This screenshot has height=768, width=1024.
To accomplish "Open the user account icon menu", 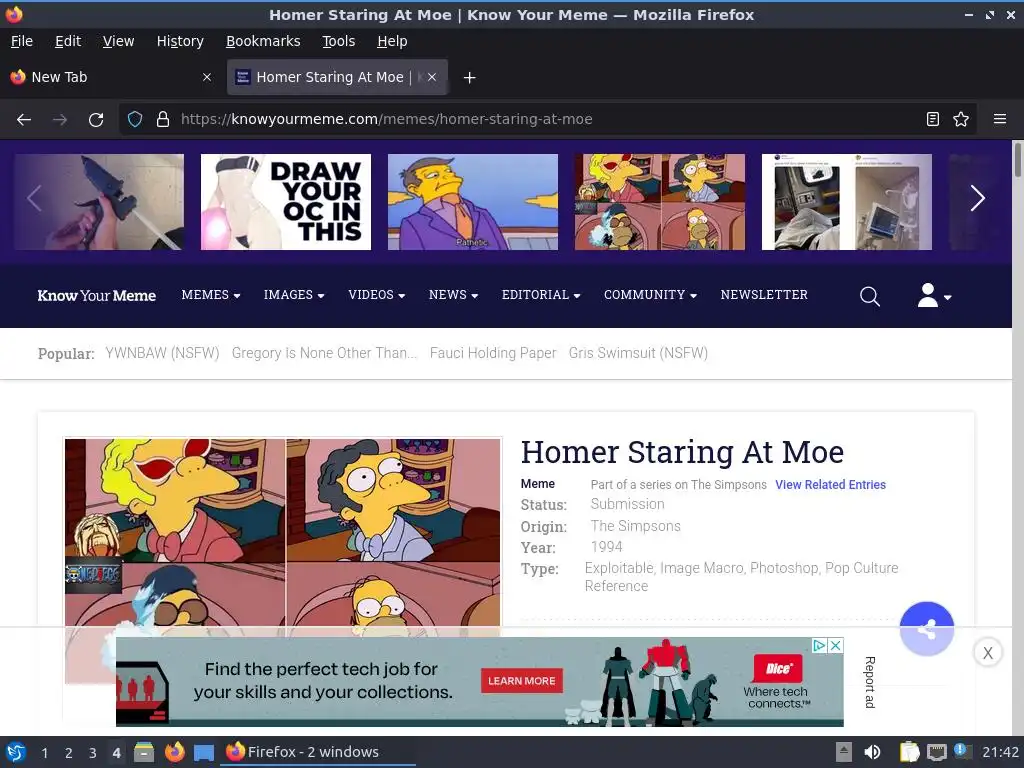I will tap(934, 295).
